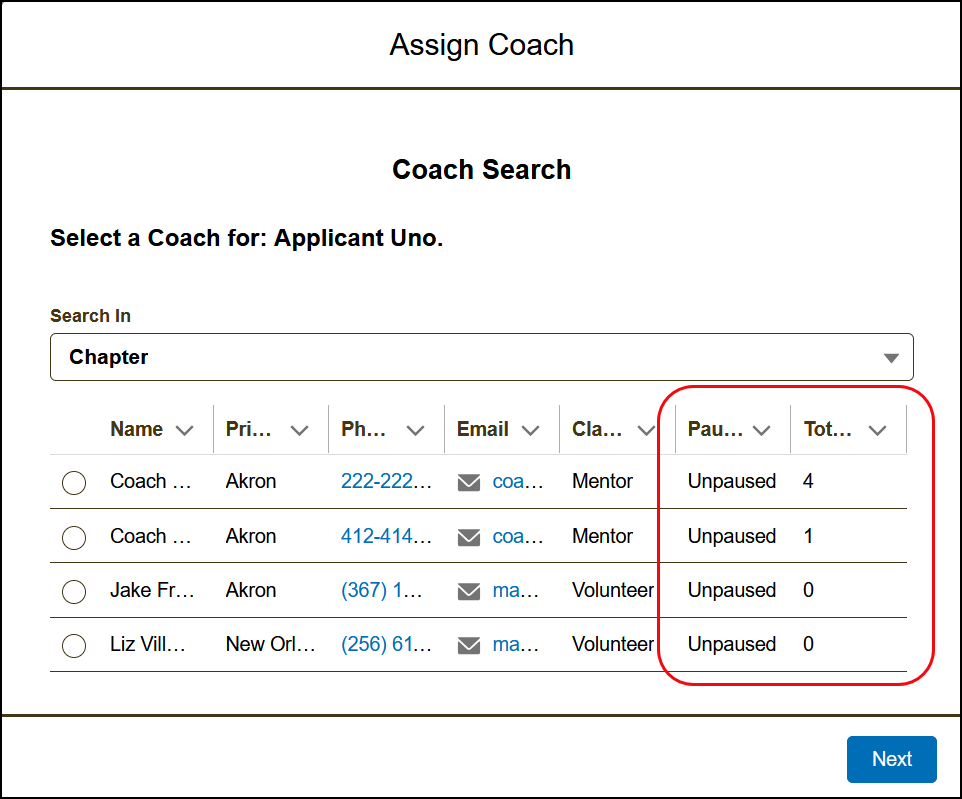This screenshot has height=799, width=962.
Task: Select the radio button for Jake
Action: pos(74,592)
